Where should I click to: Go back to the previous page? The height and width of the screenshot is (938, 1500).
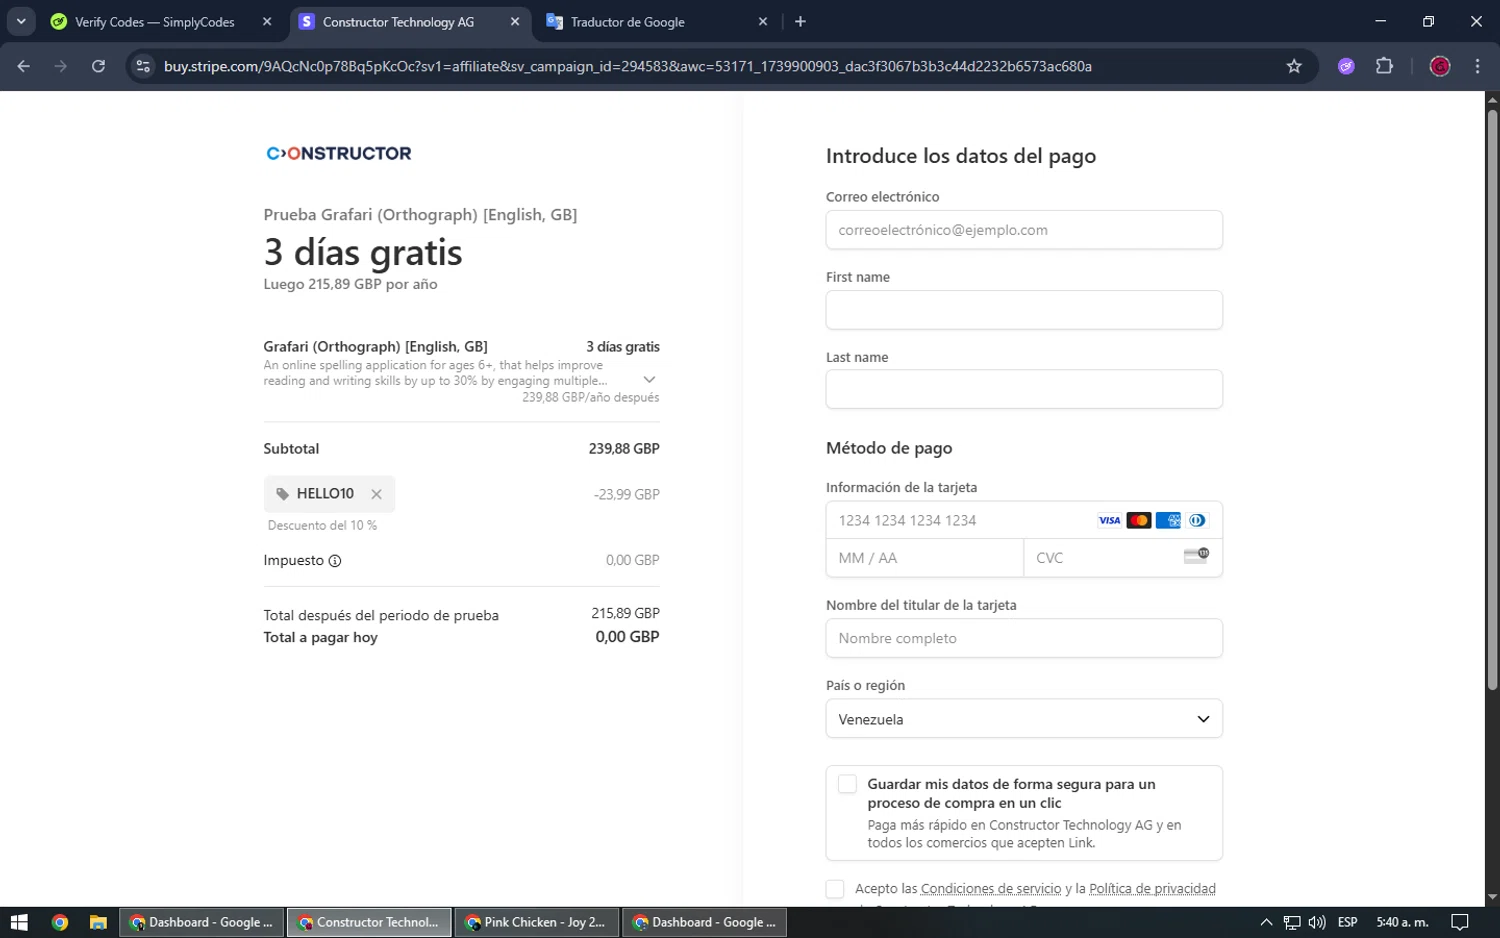(24, 66)
